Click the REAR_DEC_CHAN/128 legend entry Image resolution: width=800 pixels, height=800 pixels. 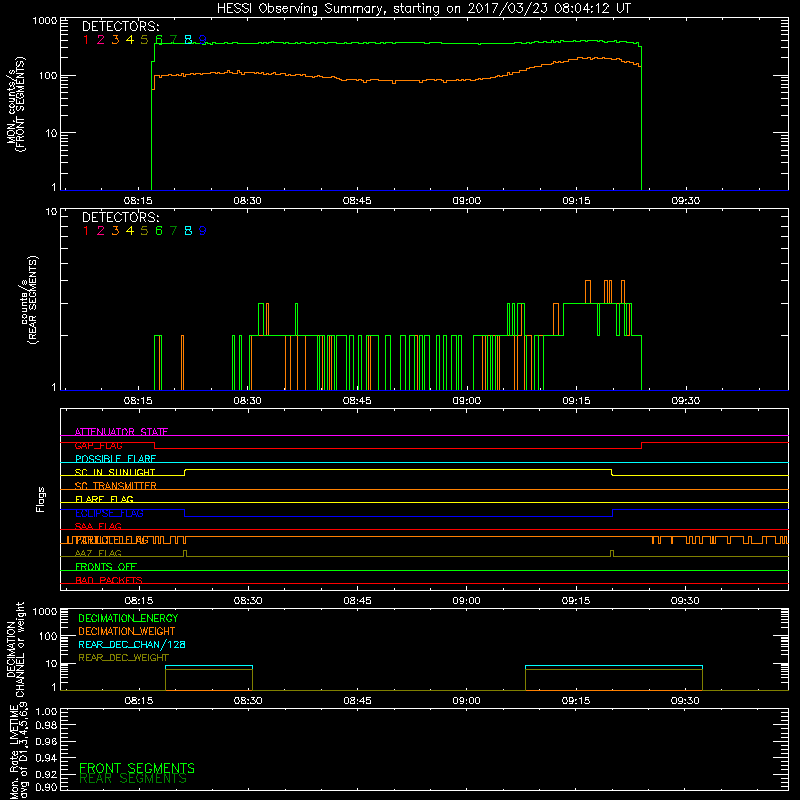point(132,645)
